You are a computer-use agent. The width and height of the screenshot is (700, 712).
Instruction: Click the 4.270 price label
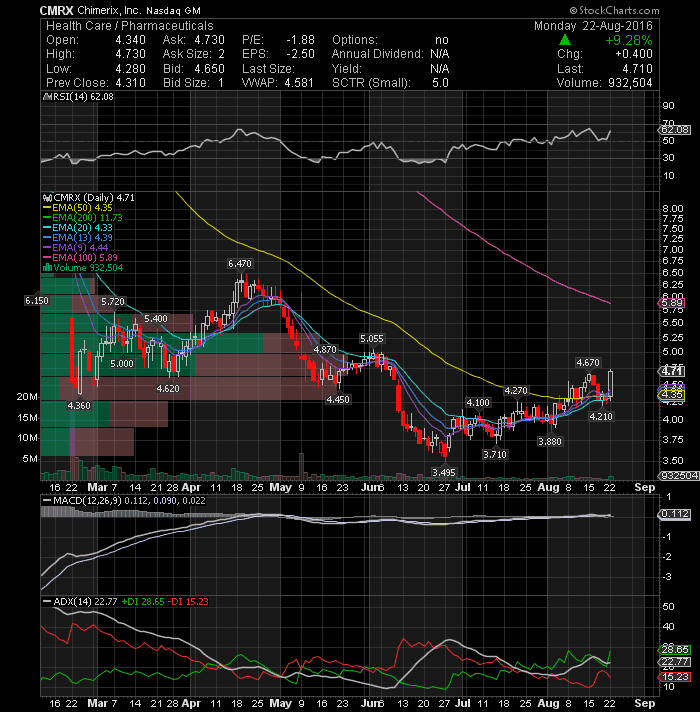tap(516, 391)
